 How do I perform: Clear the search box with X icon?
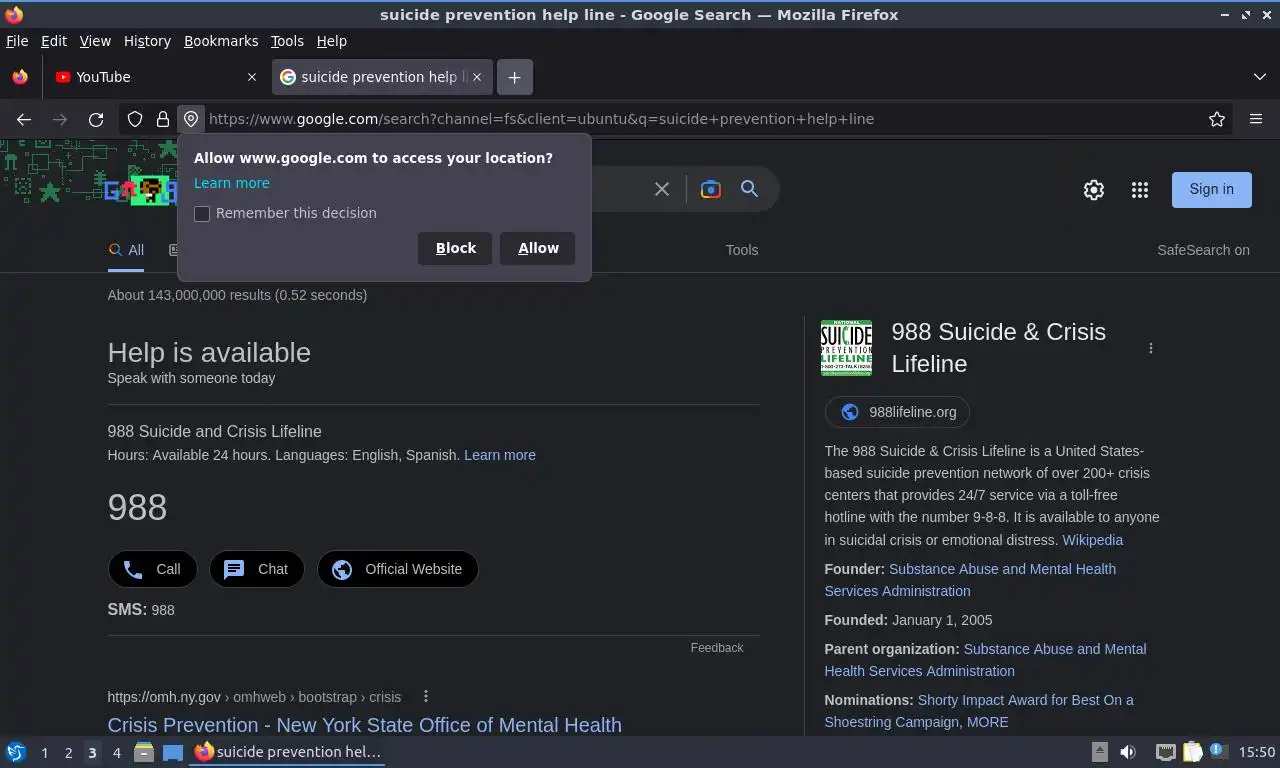[662, 189]
